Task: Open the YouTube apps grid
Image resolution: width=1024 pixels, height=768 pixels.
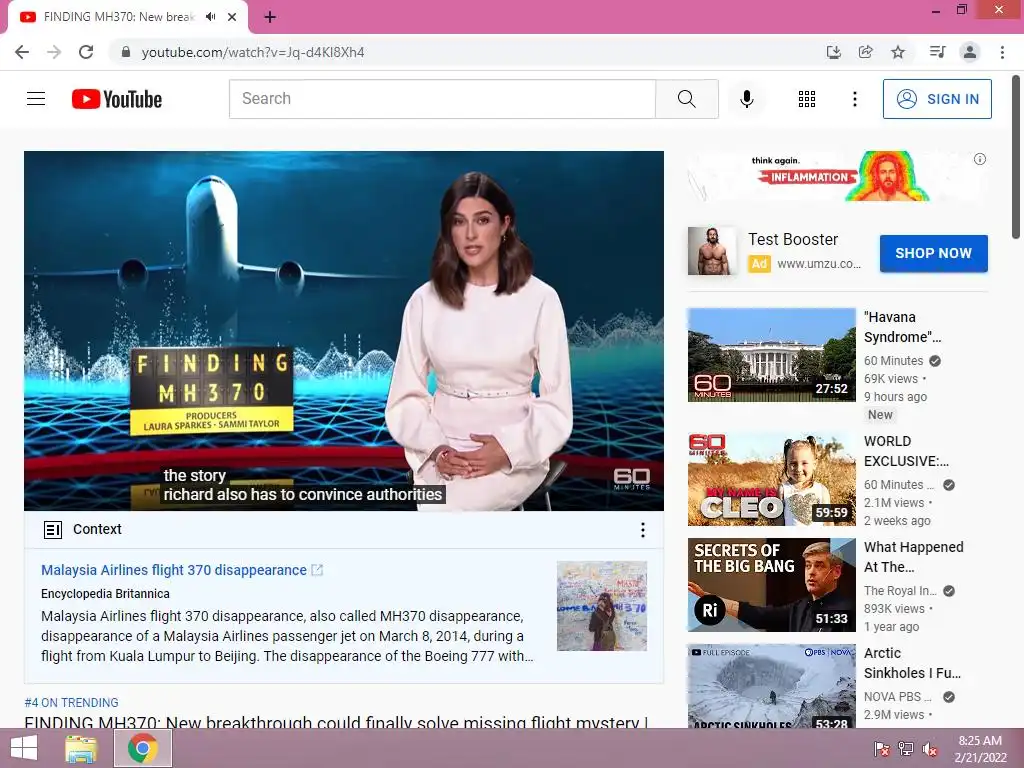Action: (807, 99)
